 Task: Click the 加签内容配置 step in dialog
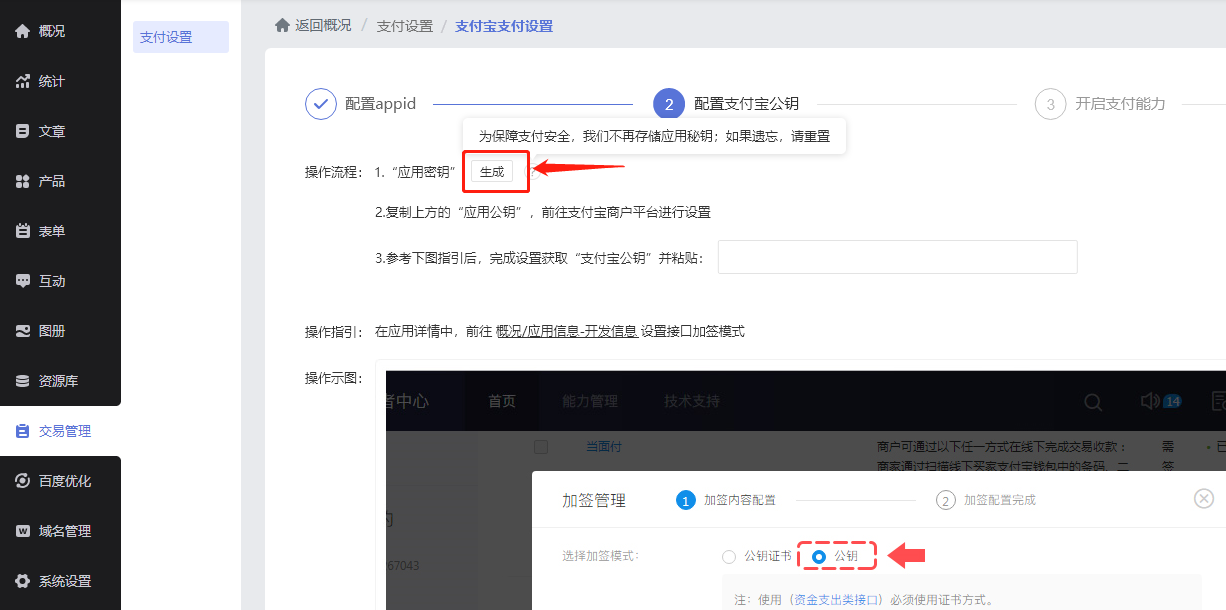(x=726, y=500)
